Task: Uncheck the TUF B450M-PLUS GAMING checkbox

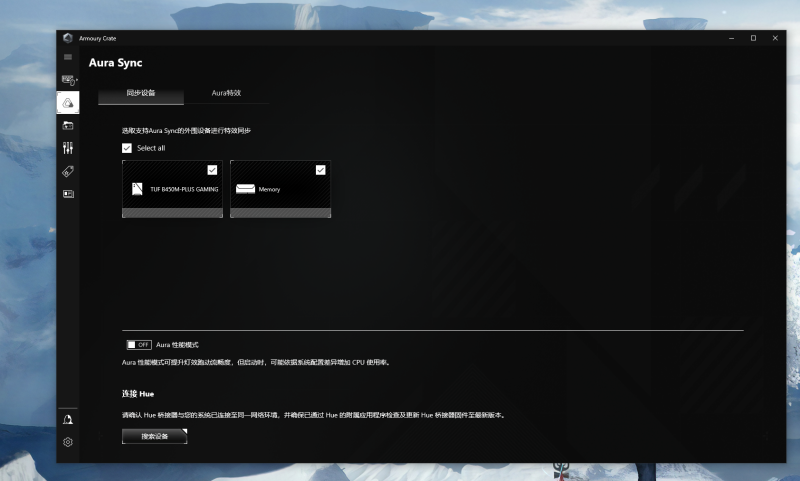Action: coord(212,170)
